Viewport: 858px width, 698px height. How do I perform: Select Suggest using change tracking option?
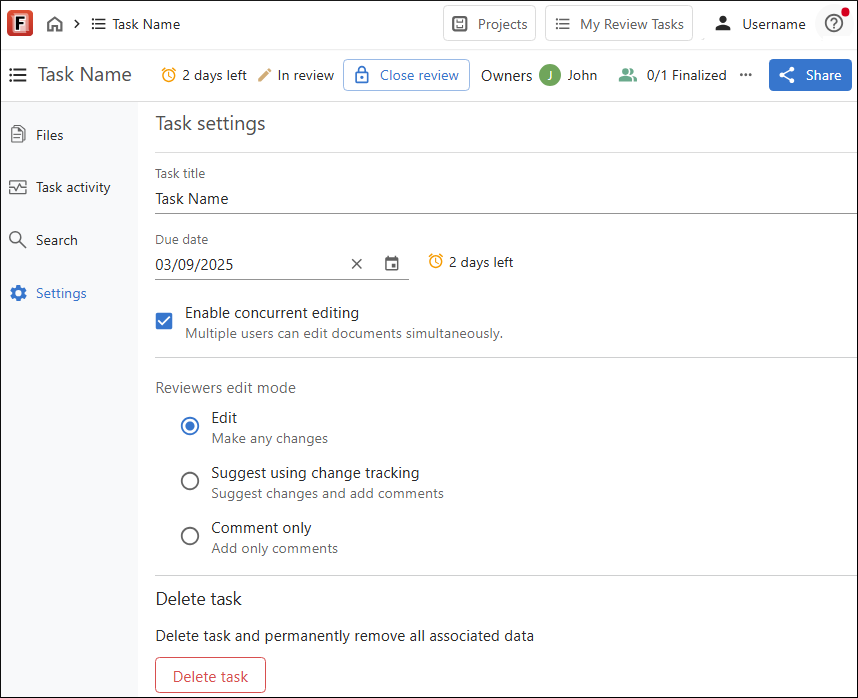point(190,481)
